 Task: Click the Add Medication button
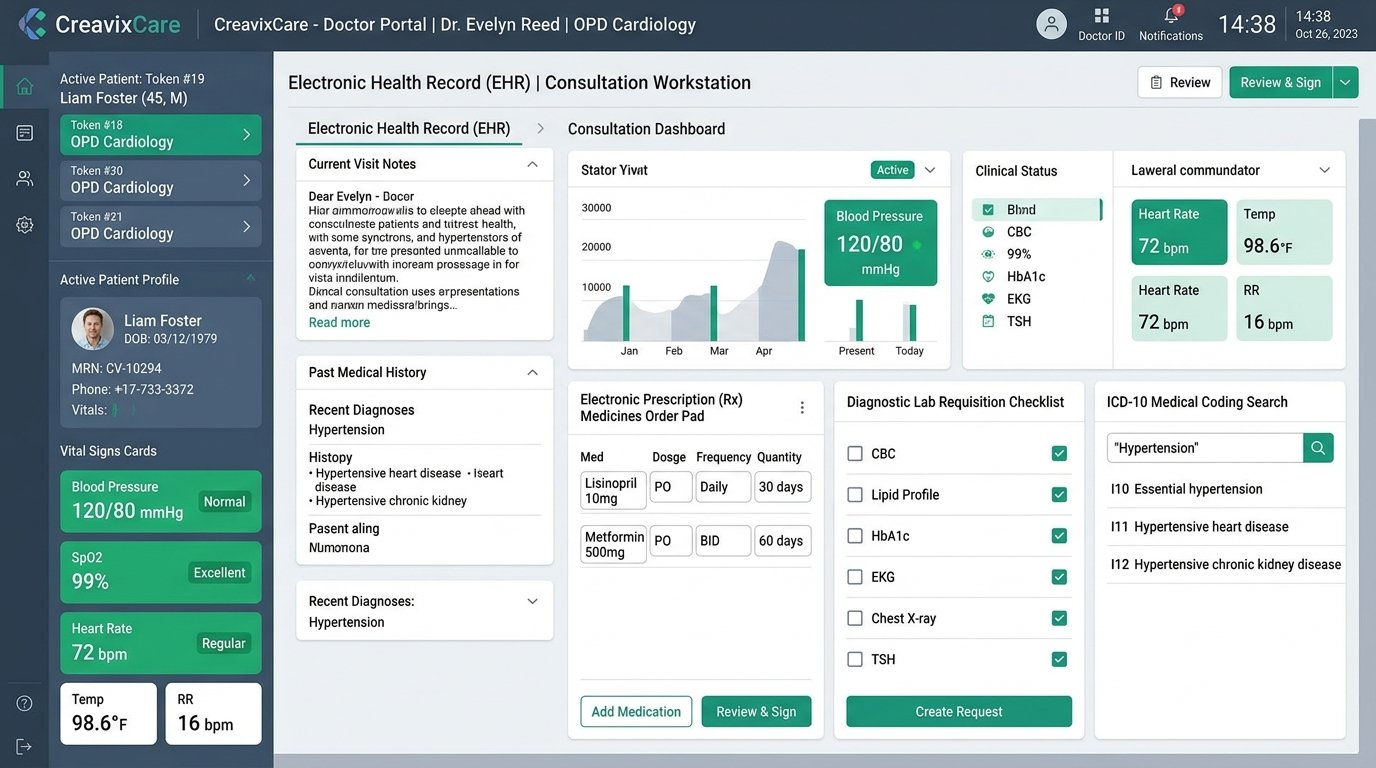click(x=636, y=712)
